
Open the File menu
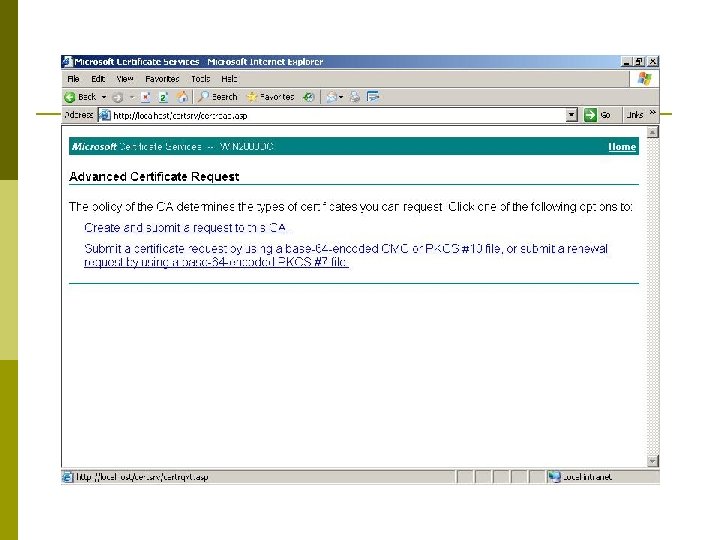(x=73, y=79)
